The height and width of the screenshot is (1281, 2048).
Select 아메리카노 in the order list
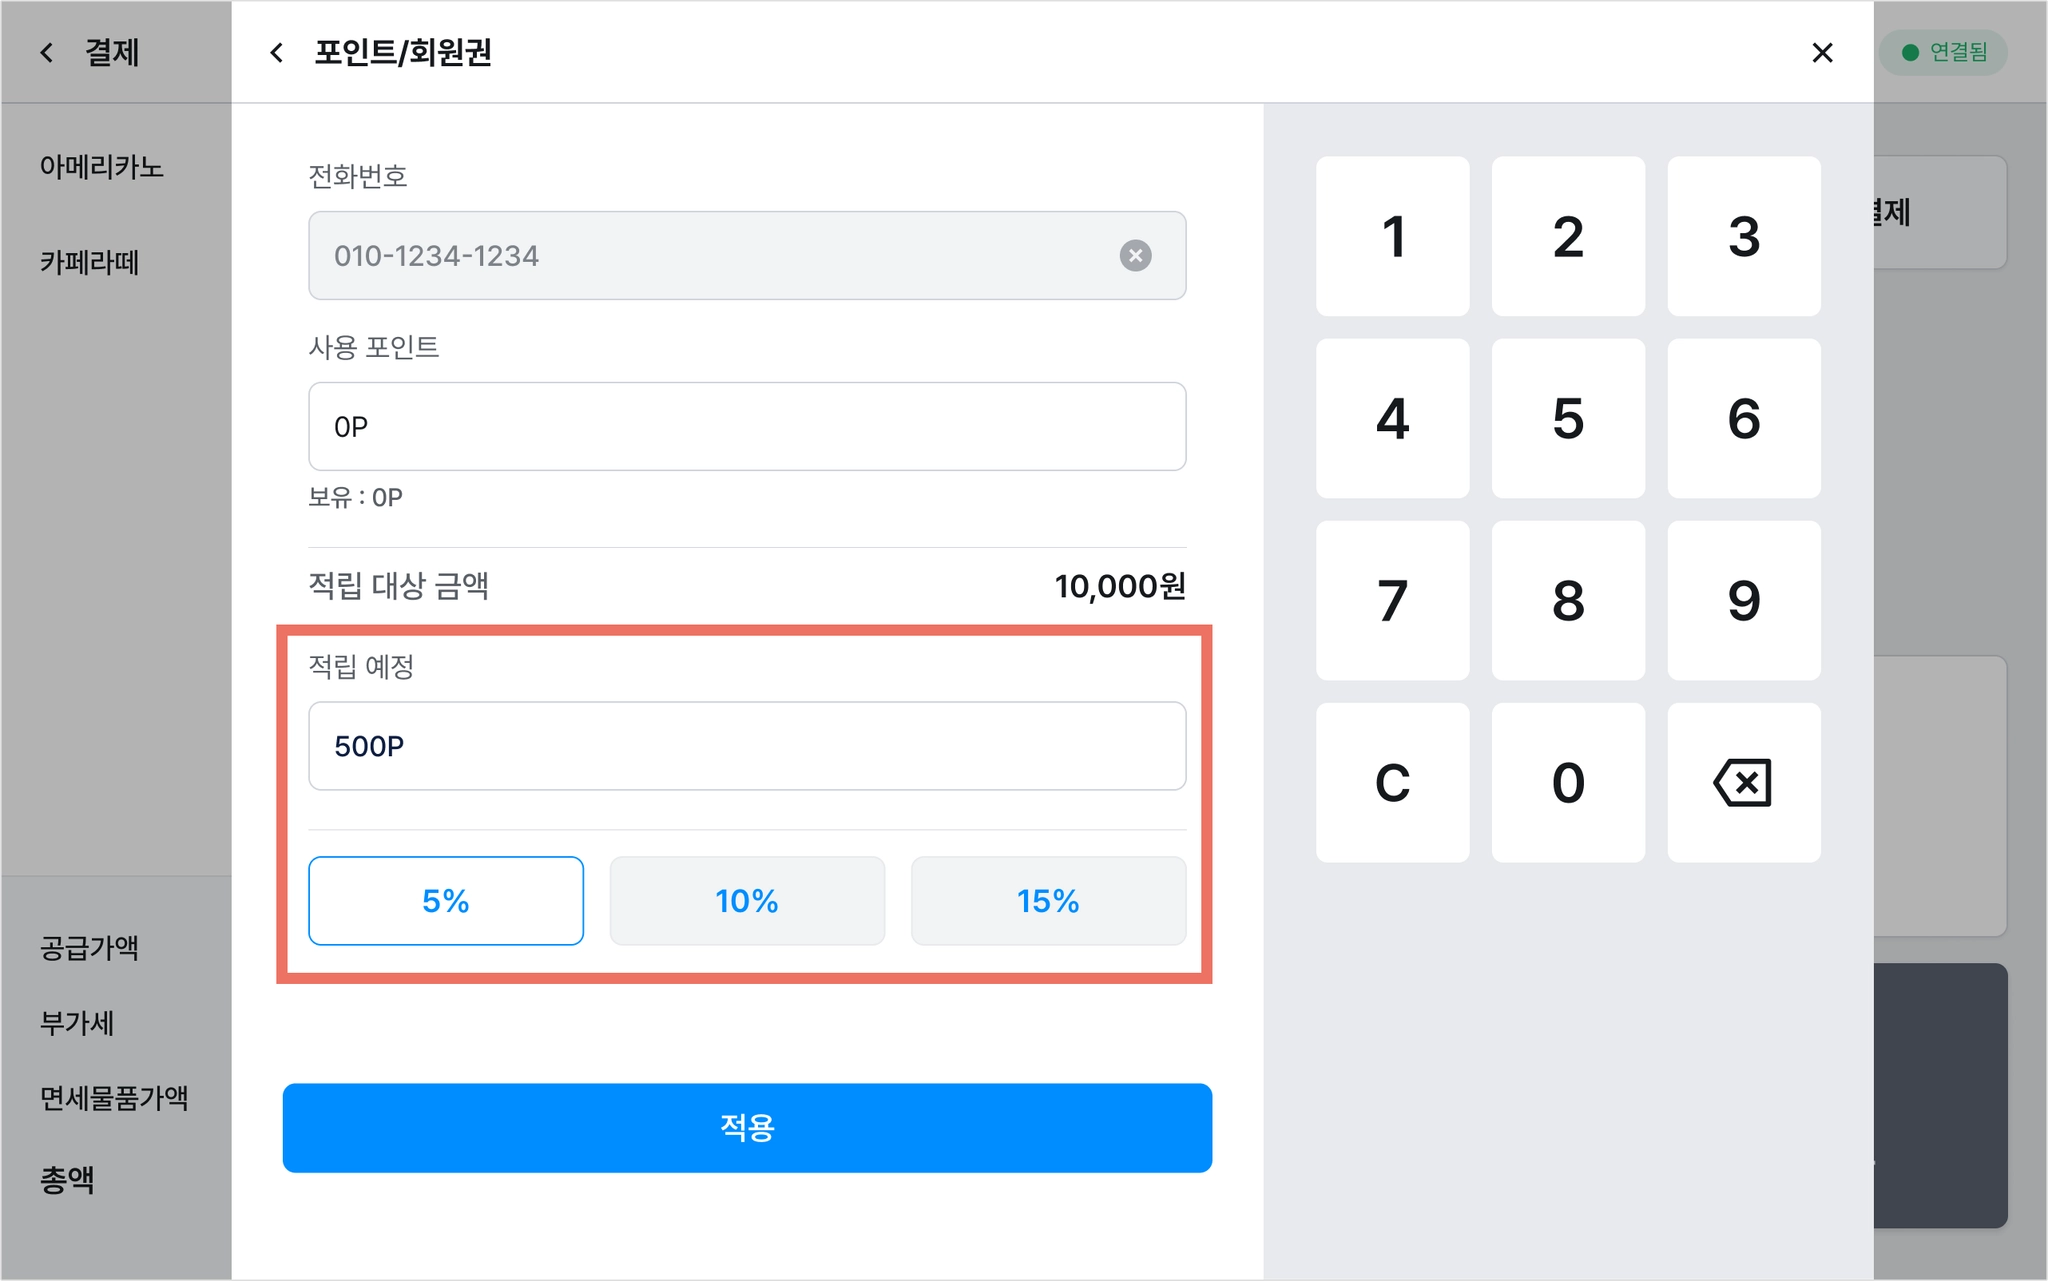click(x=102, y=167)
